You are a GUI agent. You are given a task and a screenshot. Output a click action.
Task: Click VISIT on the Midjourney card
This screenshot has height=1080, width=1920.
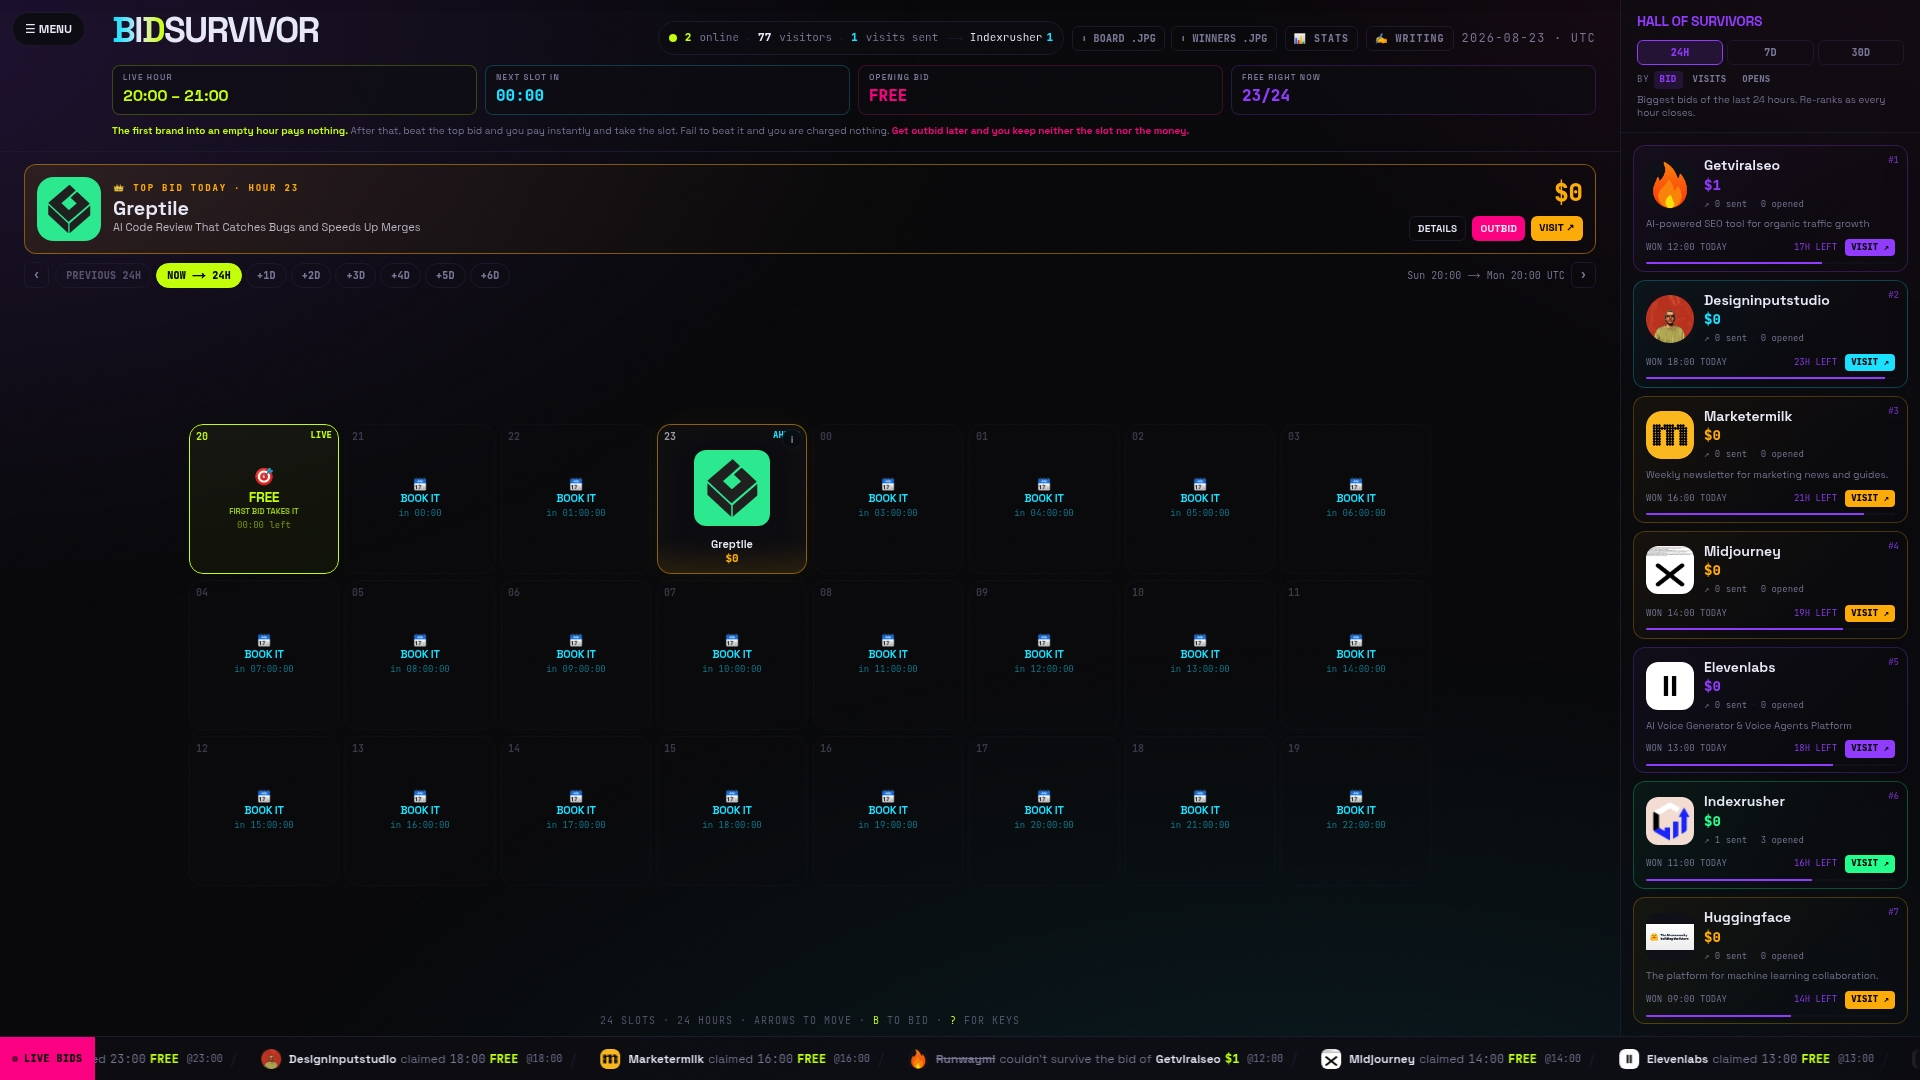1870,613
